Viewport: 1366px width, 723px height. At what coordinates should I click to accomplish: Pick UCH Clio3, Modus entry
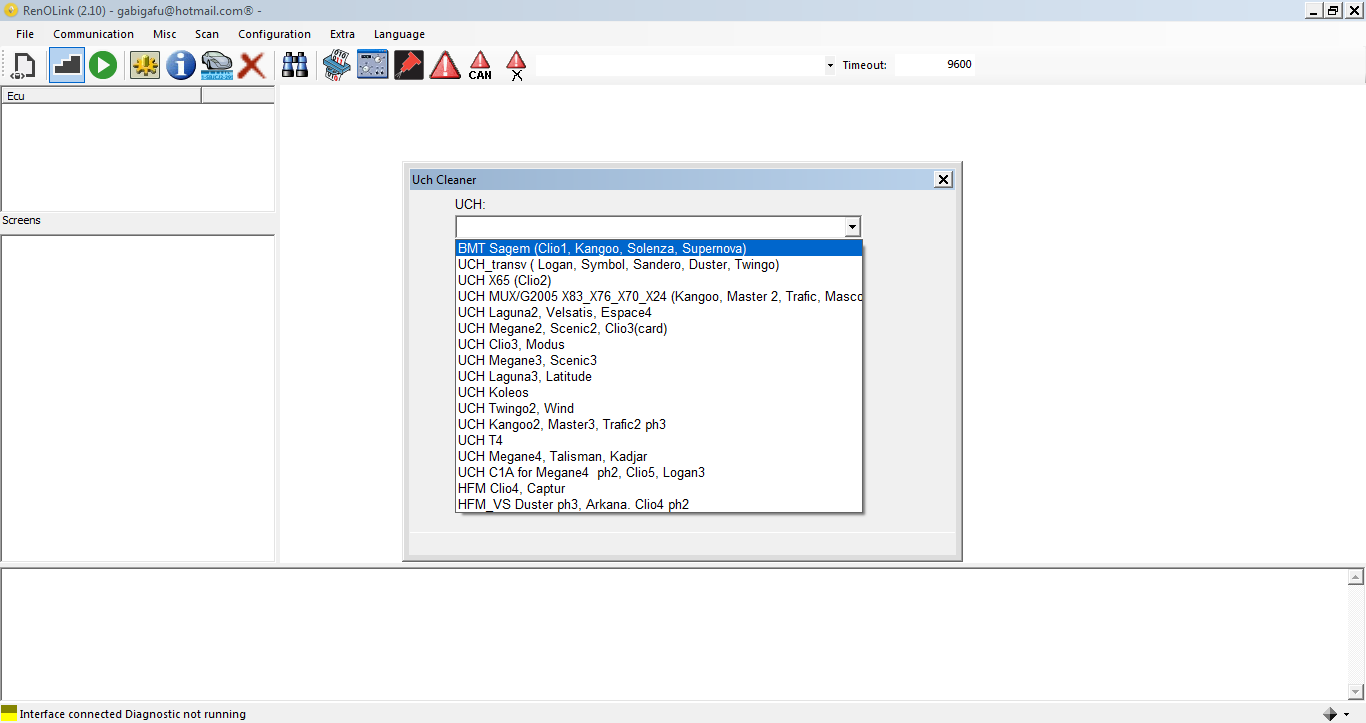pyautogui.click(x=659, y=344)
